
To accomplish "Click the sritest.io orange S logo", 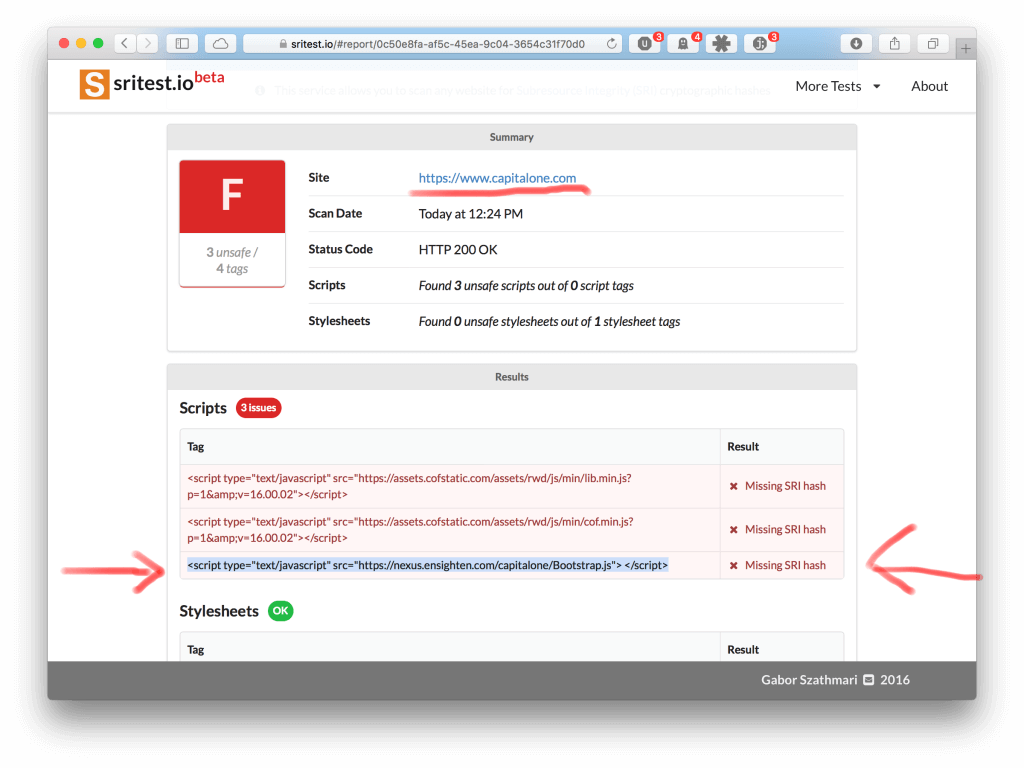I will [x=94, y=84].
